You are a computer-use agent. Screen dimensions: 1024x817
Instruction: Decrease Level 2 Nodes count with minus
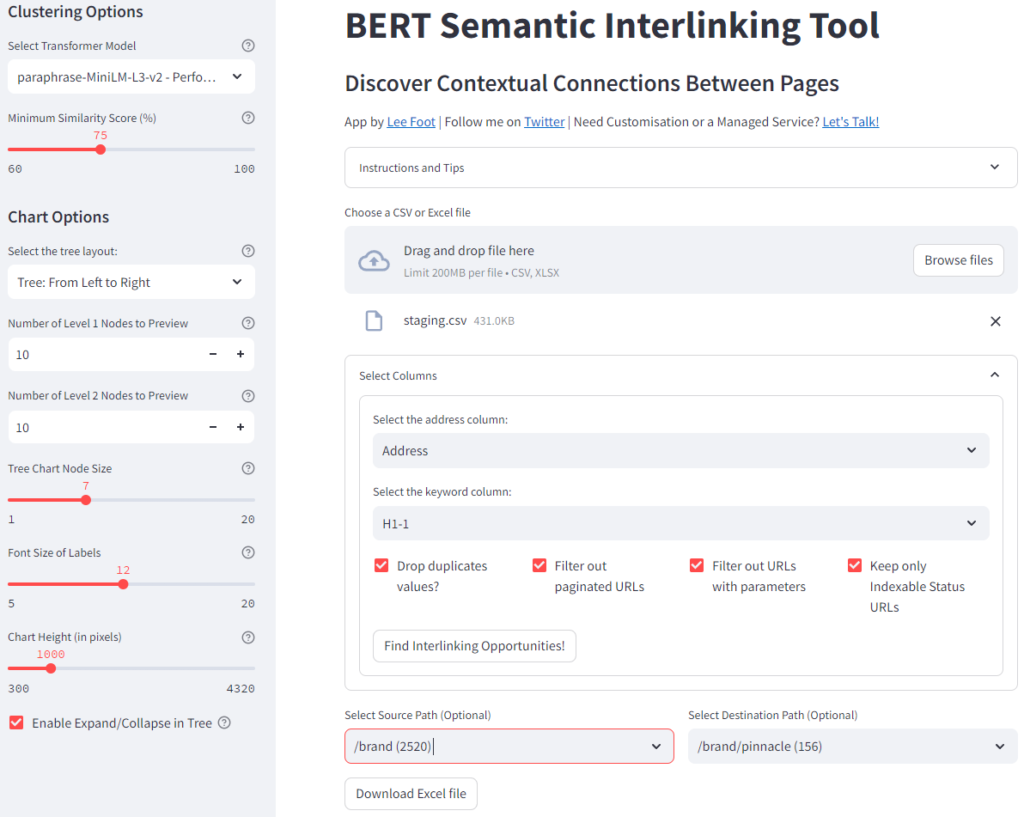(213, 427)
